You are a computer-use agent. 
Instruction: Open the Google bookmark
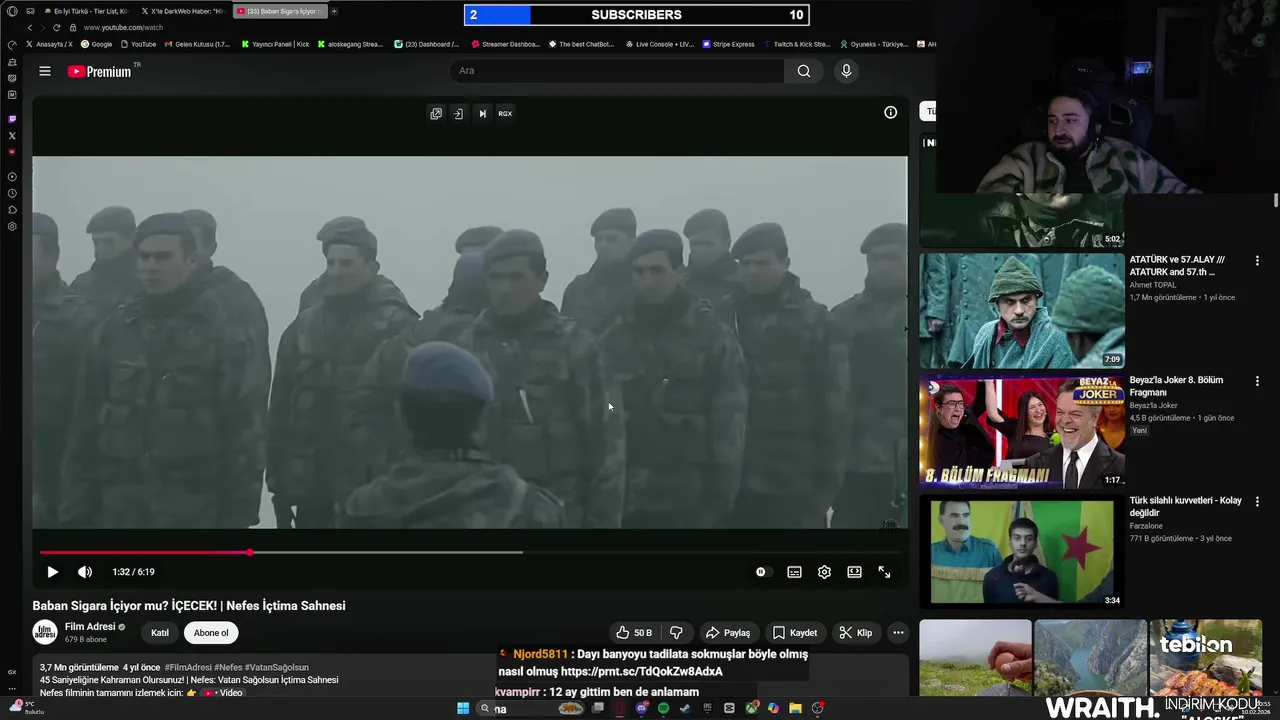[97, 44]
